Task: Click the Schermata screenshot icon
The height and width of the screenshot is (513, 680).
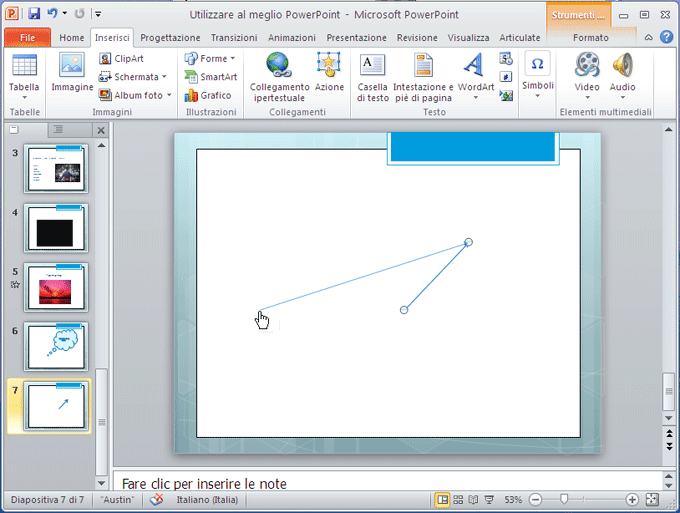Action: click(105, 77)
